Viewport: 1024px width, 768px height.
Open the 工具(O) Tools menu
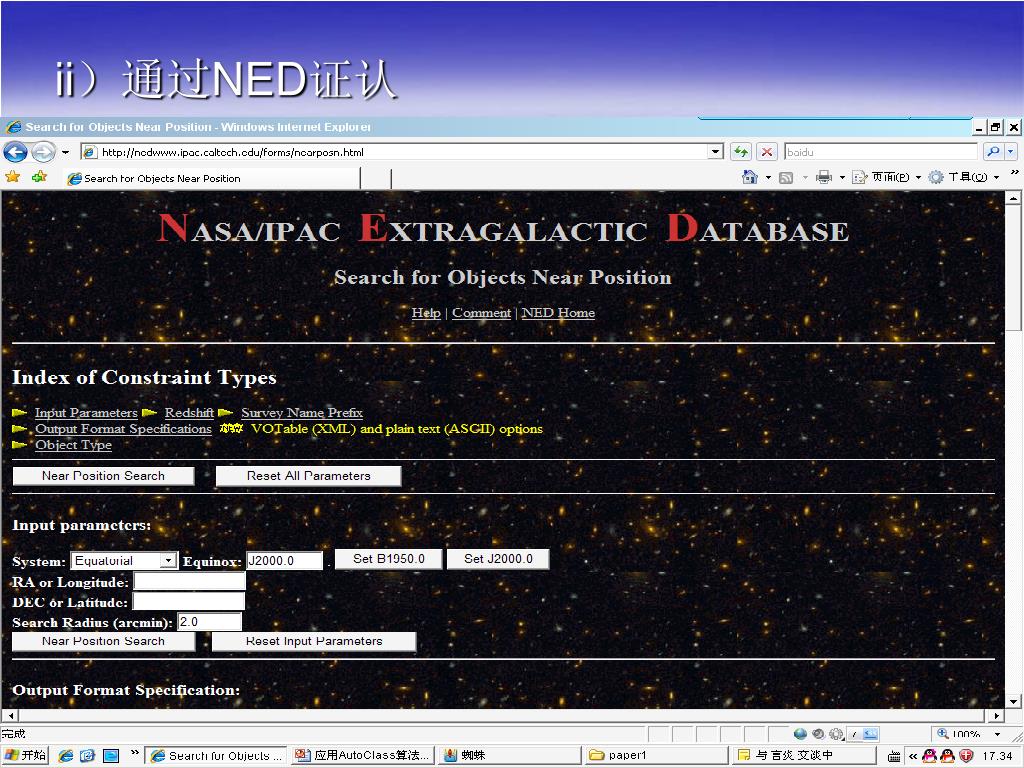pyautogui.click(x=964, y=177)
